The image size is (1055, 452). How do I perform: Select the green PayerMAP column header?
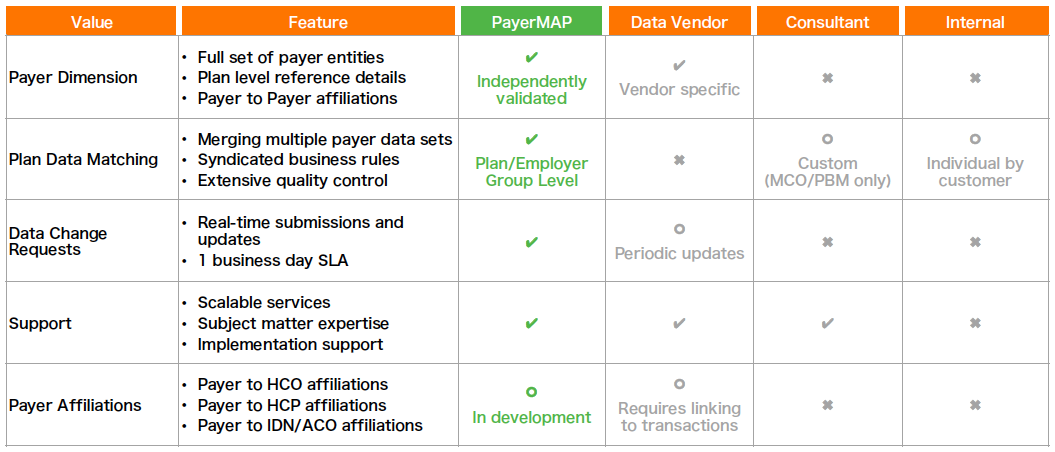(x=532, y=22)
